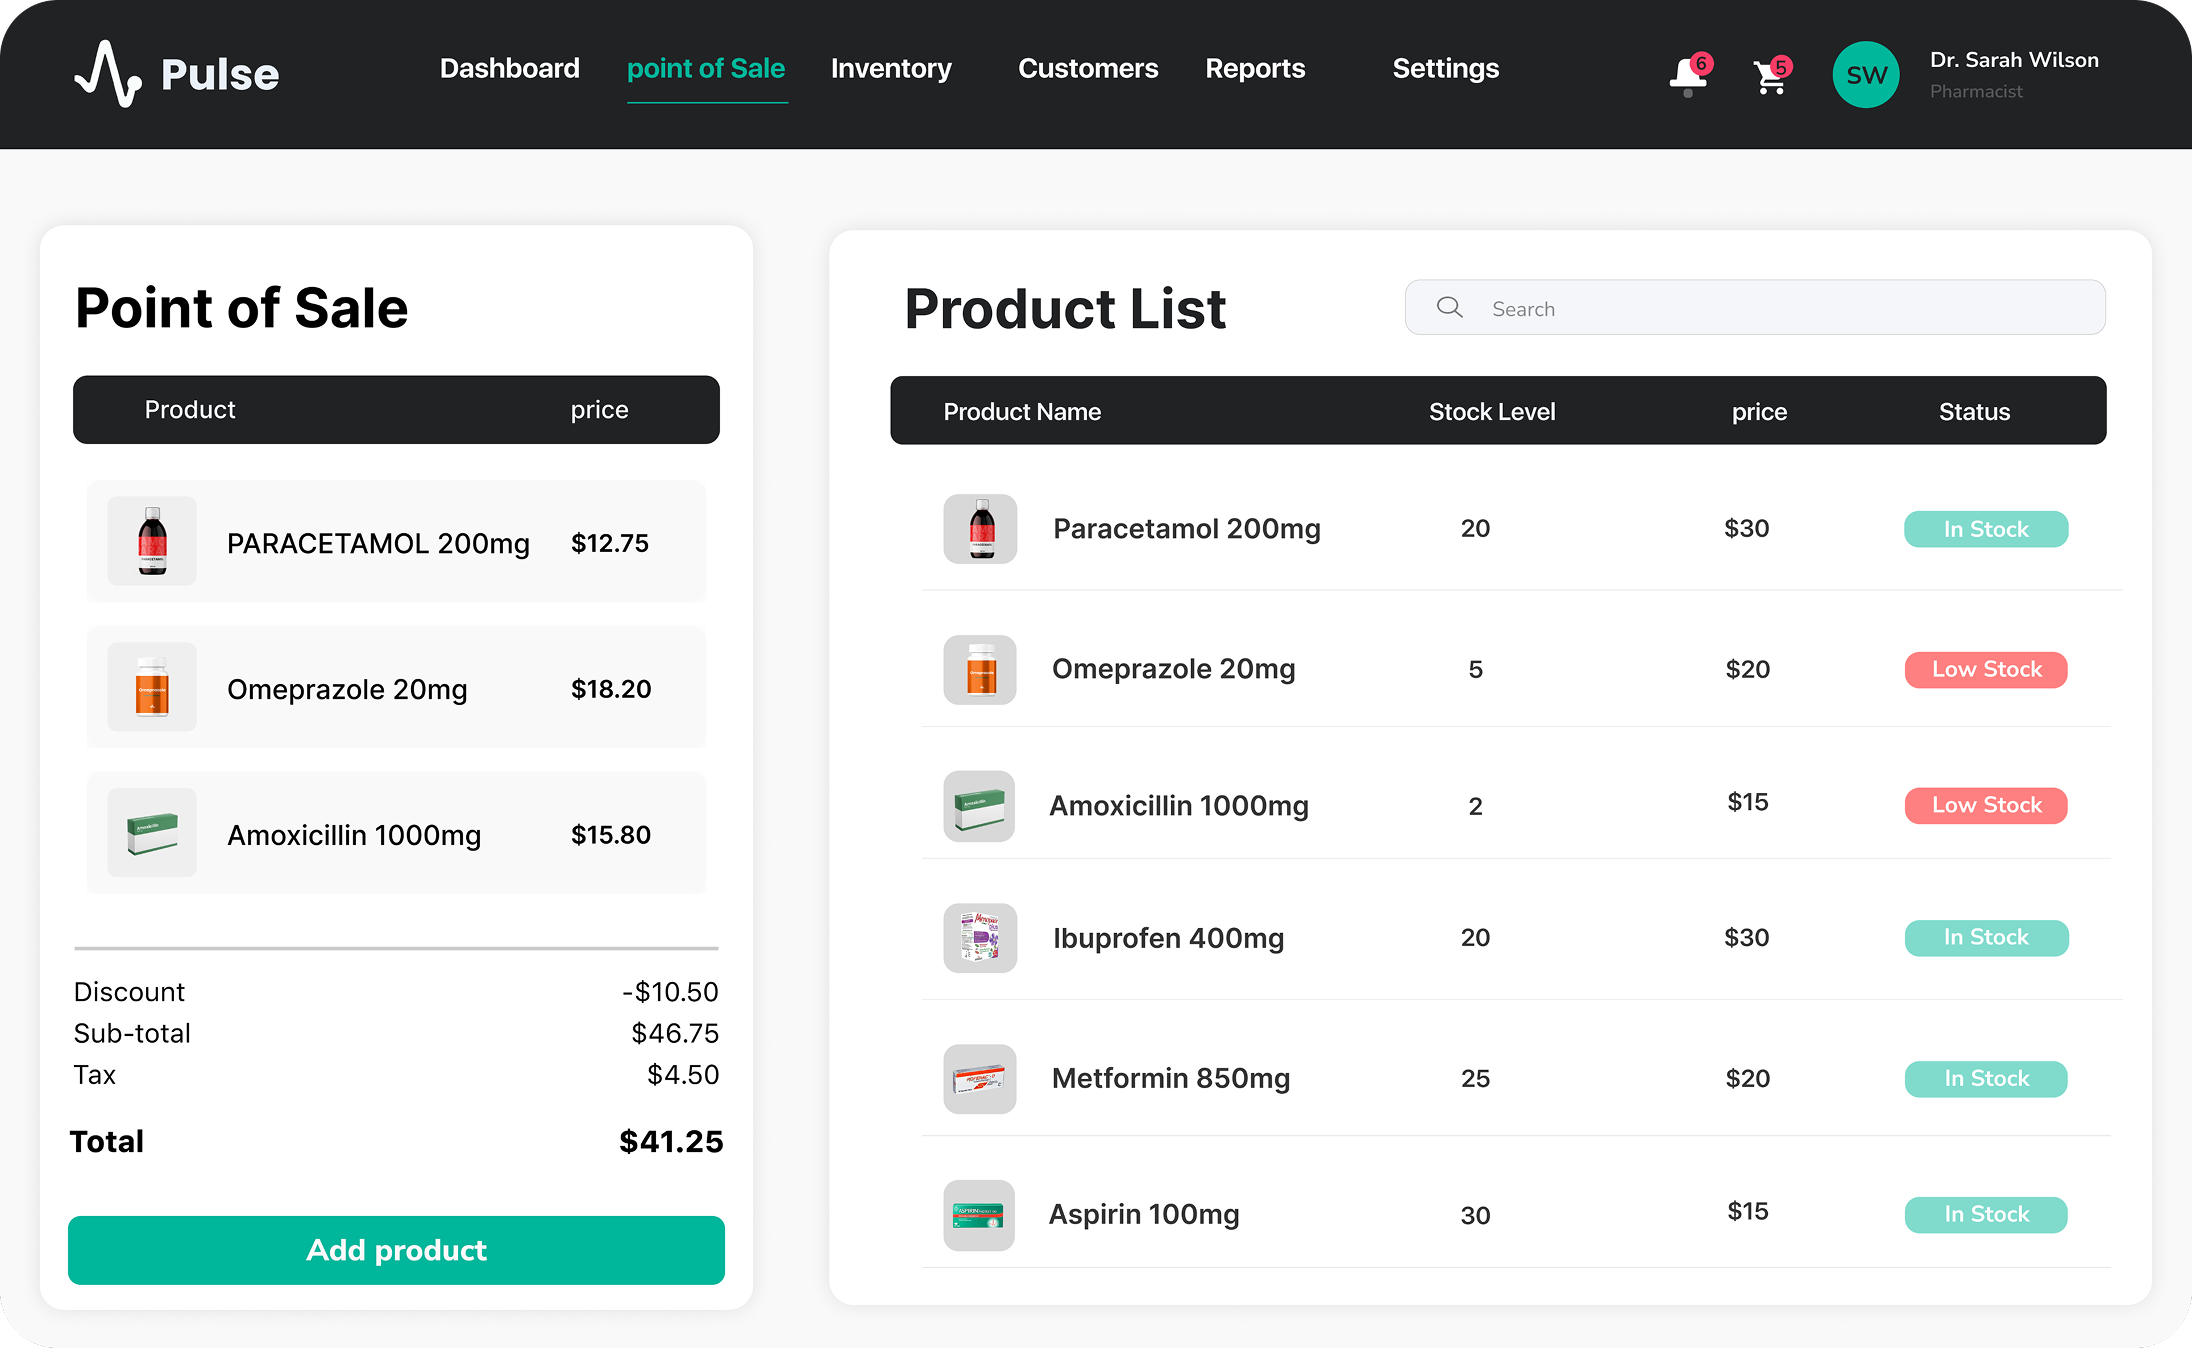
Task: Click the Ibuprofen product image
Action: 980,938
